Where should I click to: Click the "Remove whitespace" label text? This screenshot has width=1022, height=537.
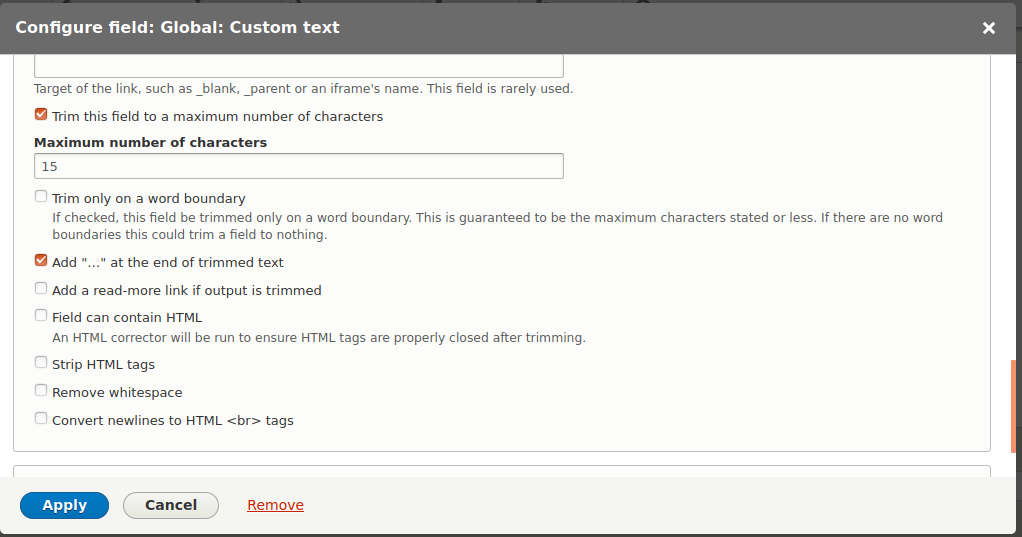click(x=117, y=393)
